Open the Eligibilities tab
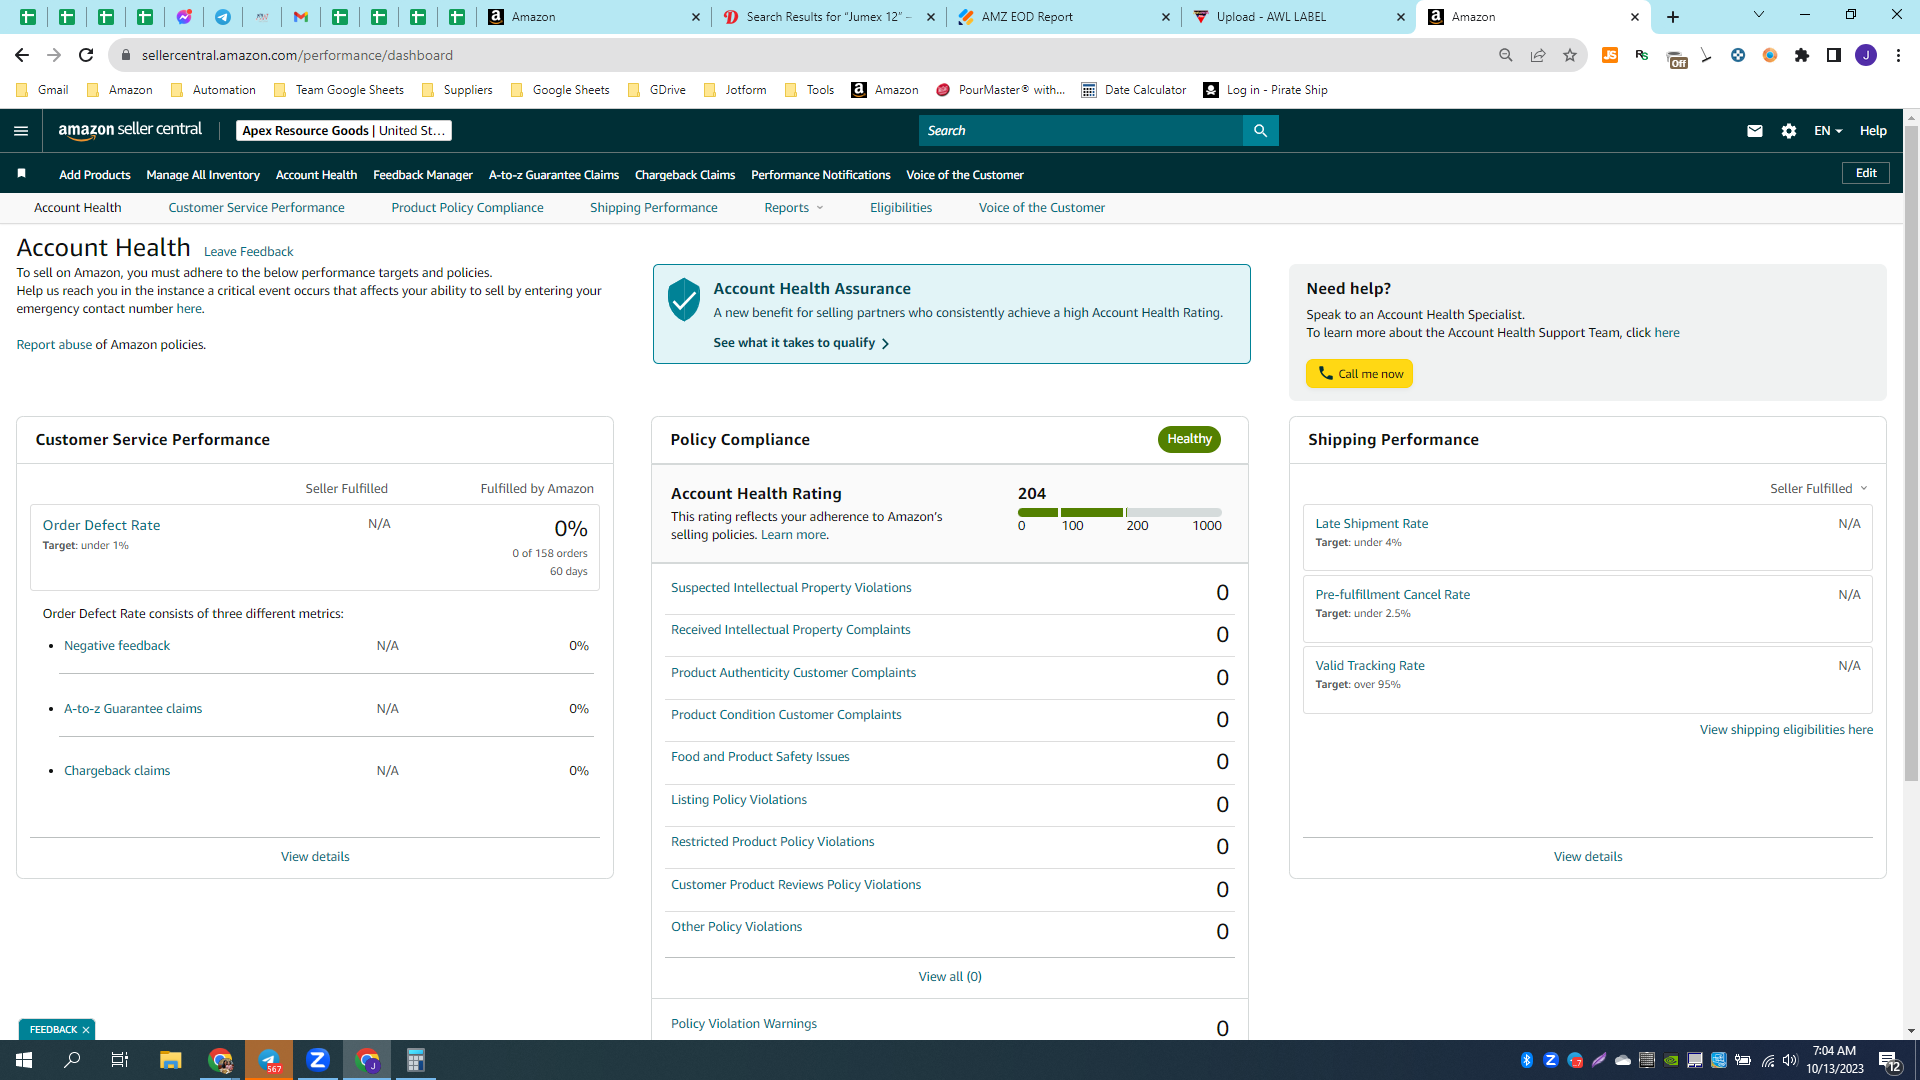 [x=901, y=208]
